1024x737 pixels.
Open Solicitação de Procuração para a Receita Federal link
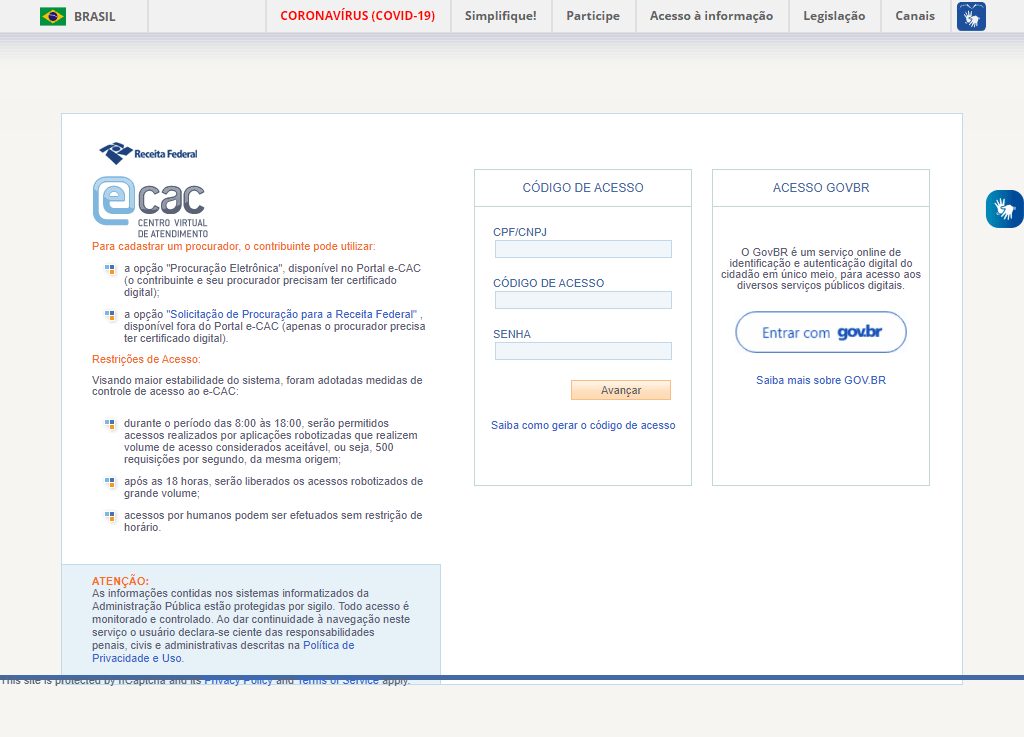coord(292,314)
